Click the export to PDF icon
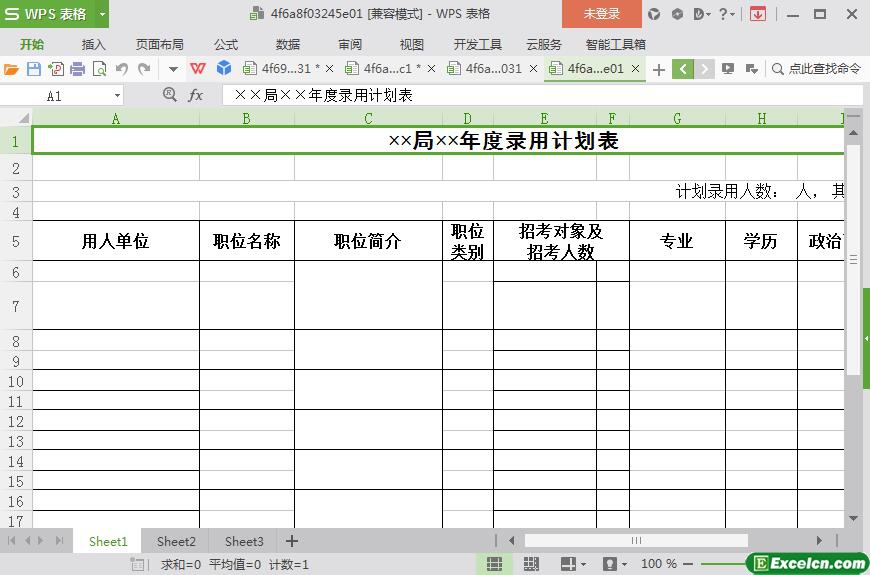870x575 pixels. pyautogui.click(x=56, y=69)
